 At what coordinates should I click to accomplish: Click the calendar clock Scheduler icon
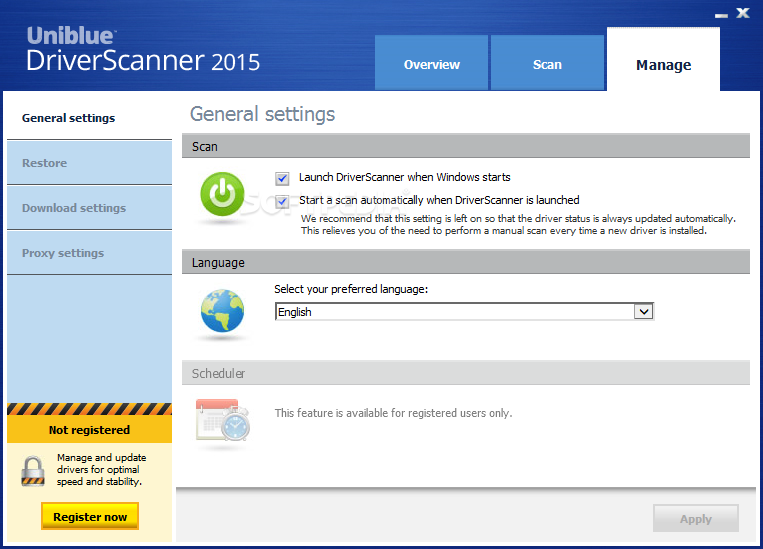point(223,420)
